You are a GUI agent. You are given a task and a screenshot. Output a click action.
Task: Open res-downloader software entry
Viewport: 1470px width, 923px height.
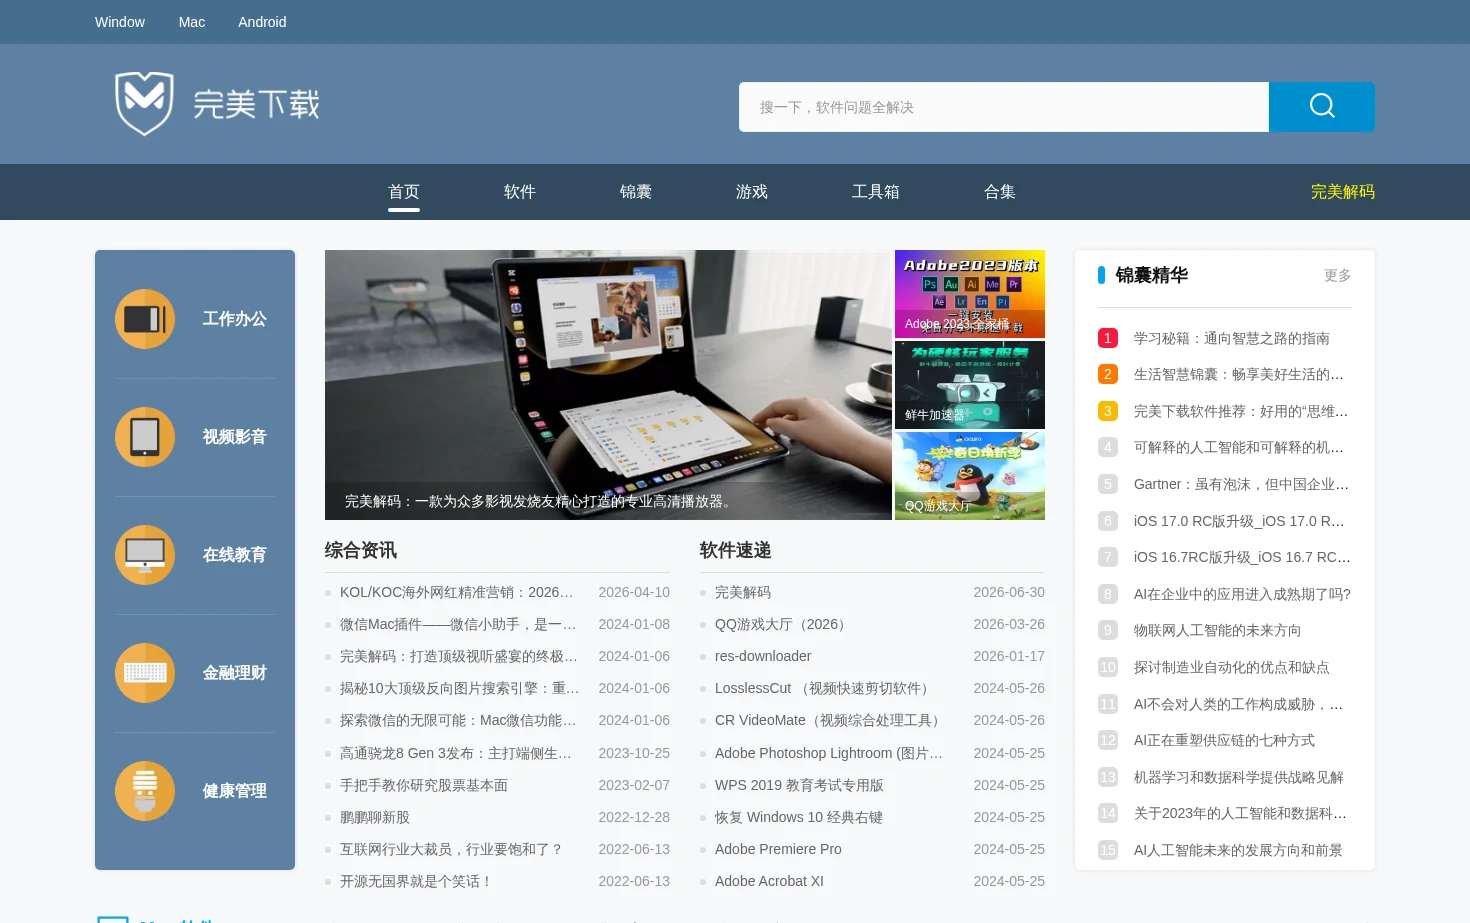pyautogui.click(x=763, y=657)
